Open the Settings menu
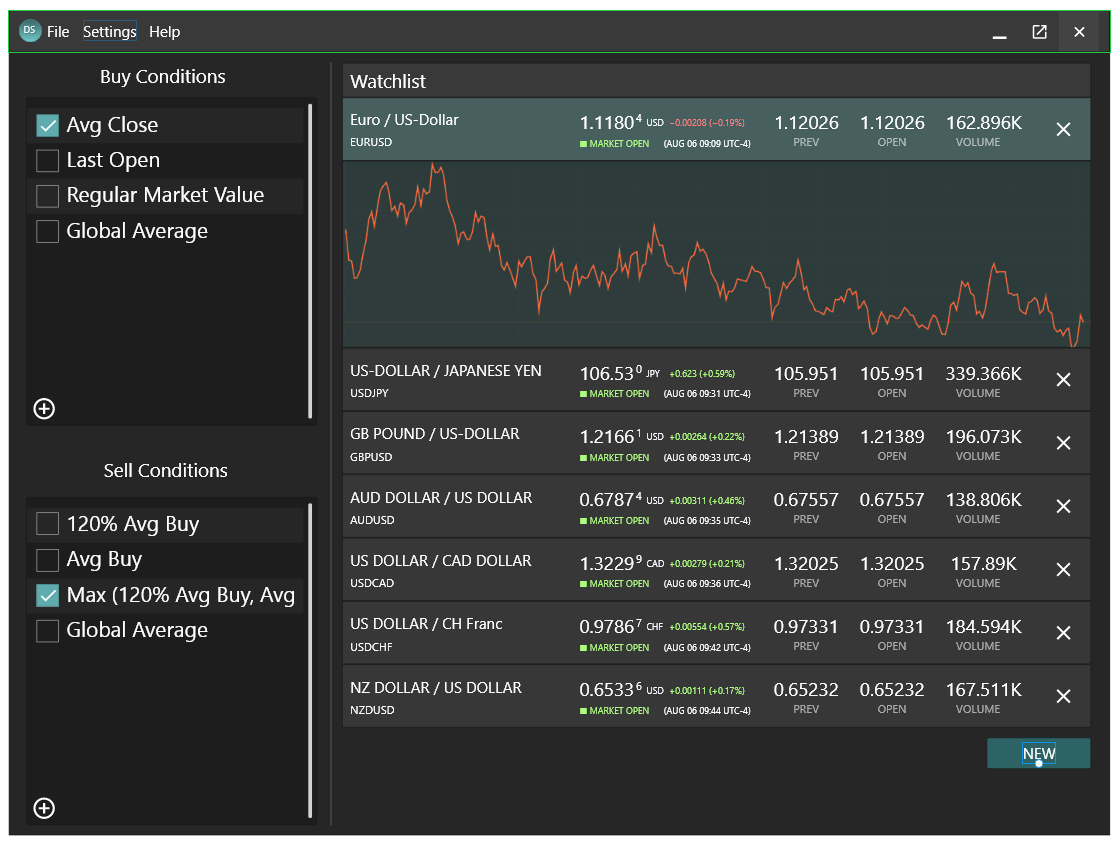The width and height of the screenshot is (1119, 843). point(110,32)
